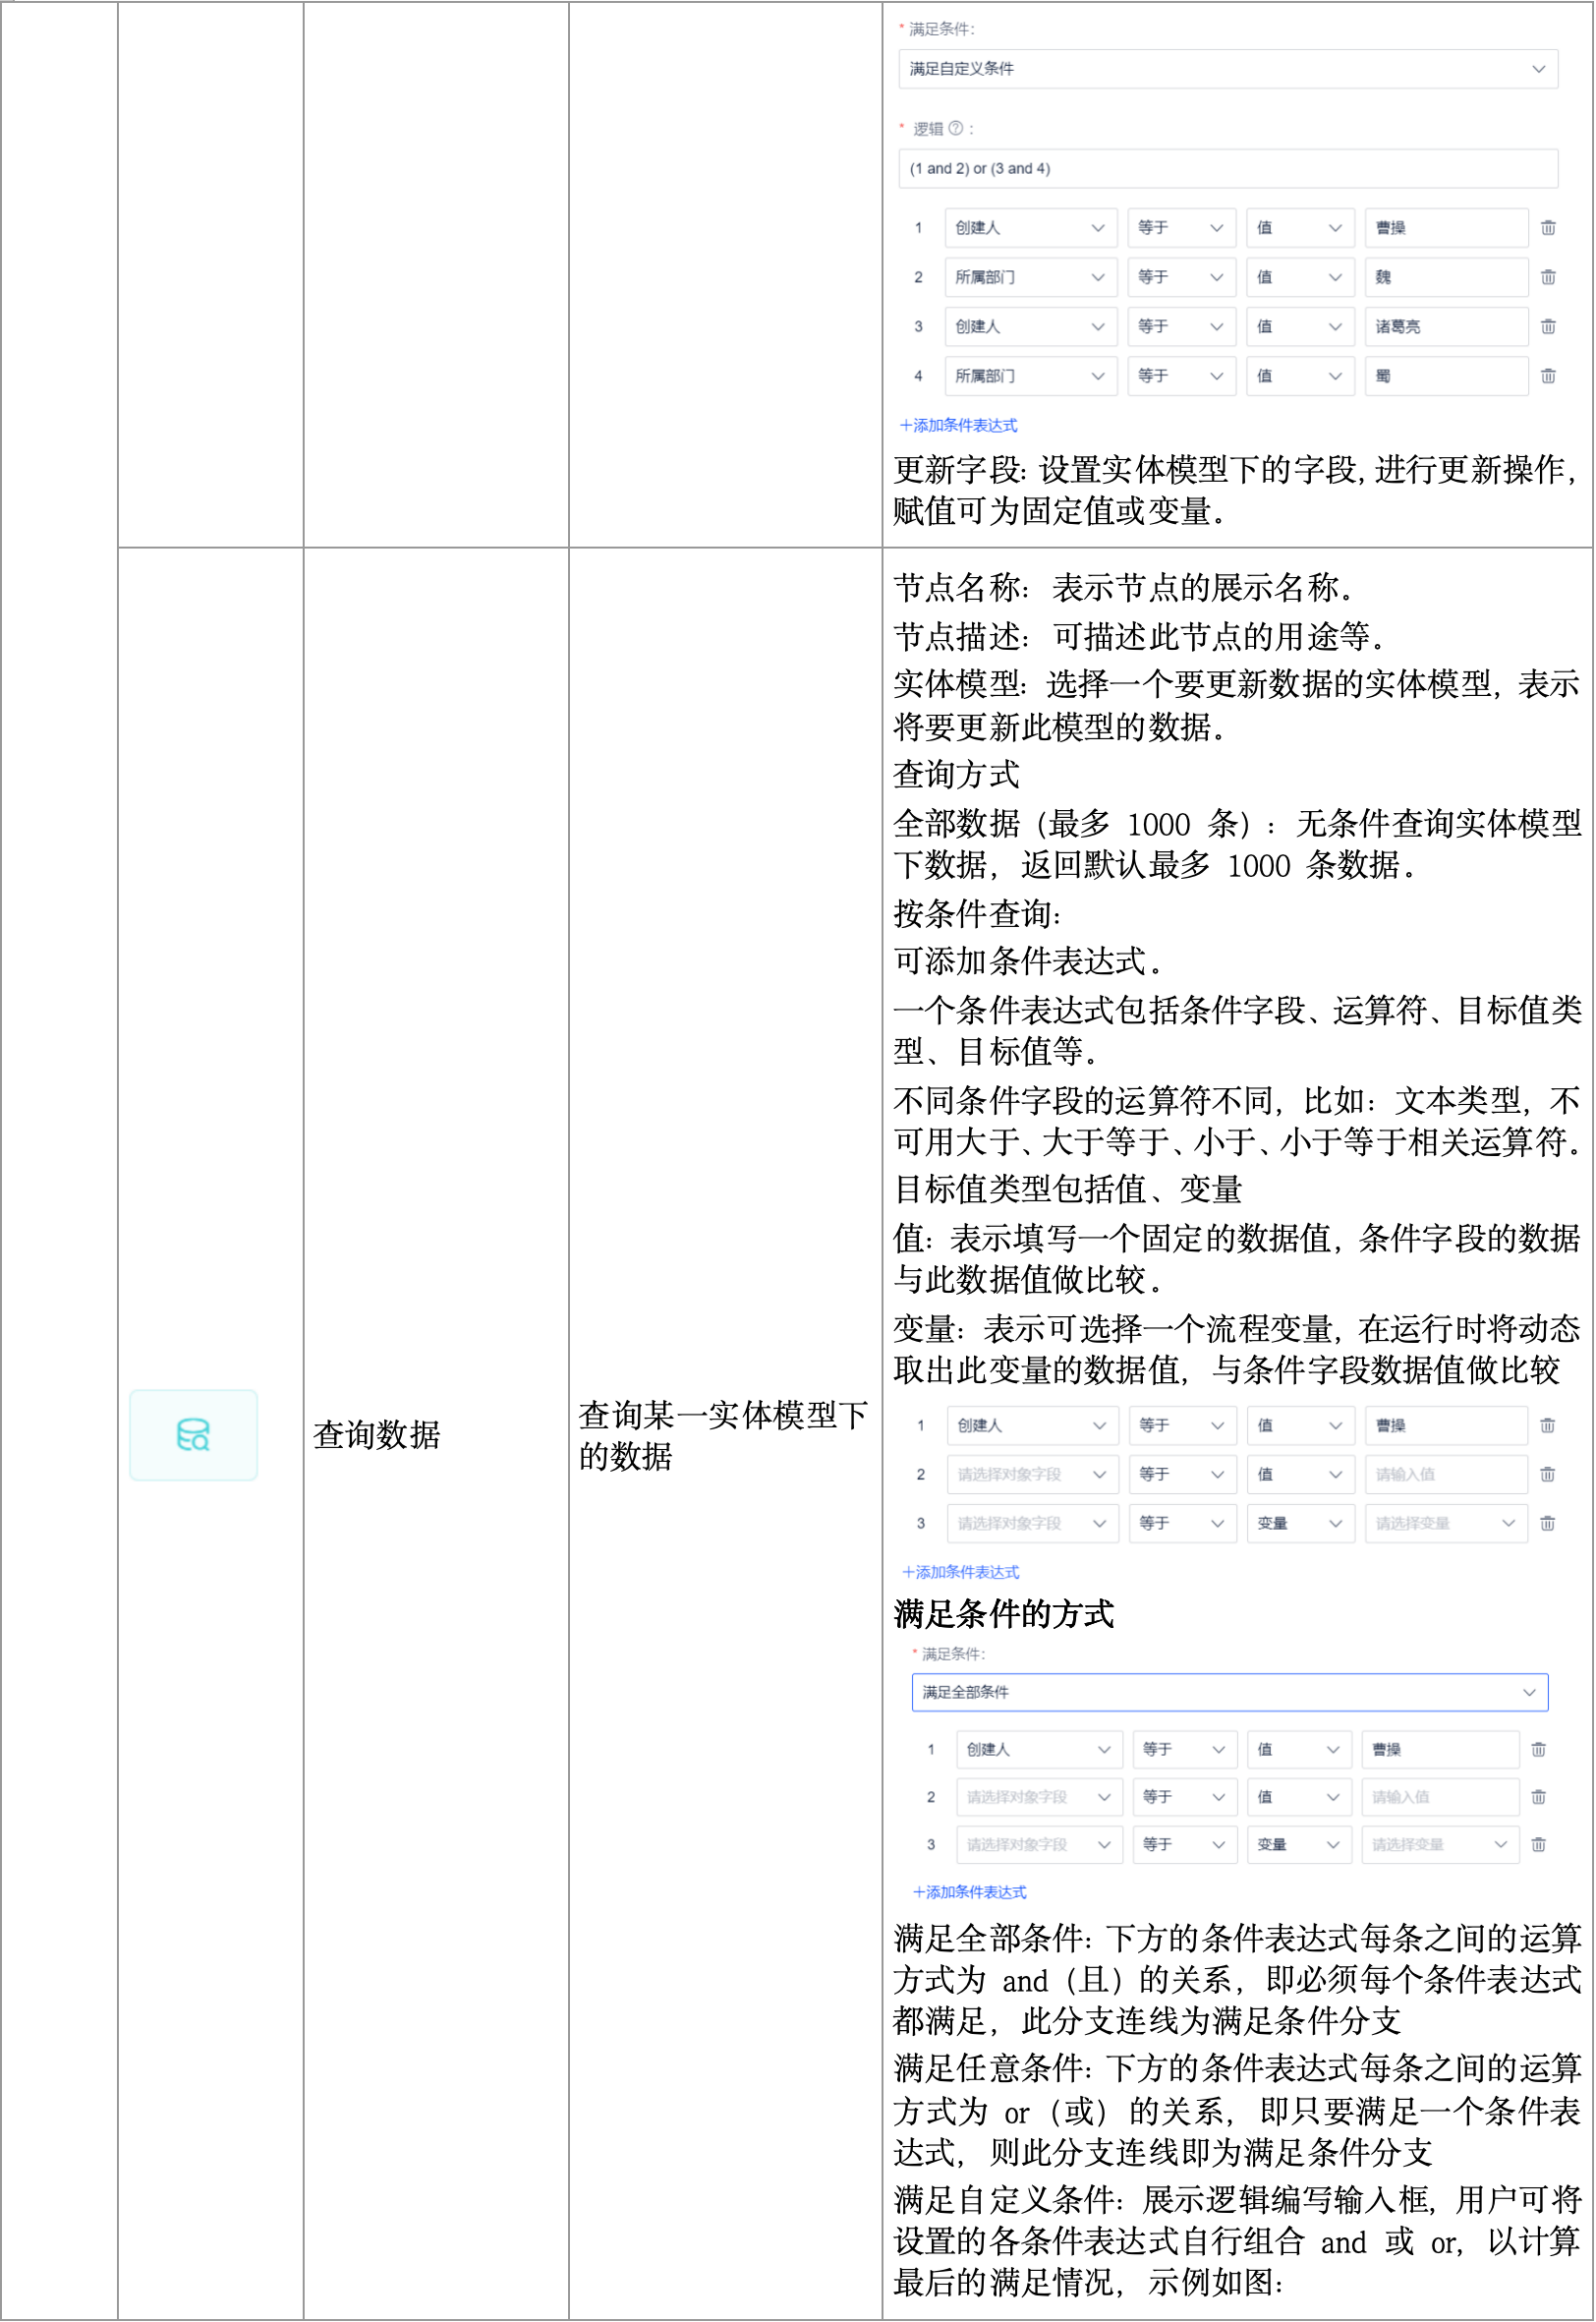Click +添加条件表达式 link below the 蜀 row

[x=958, y=425]
